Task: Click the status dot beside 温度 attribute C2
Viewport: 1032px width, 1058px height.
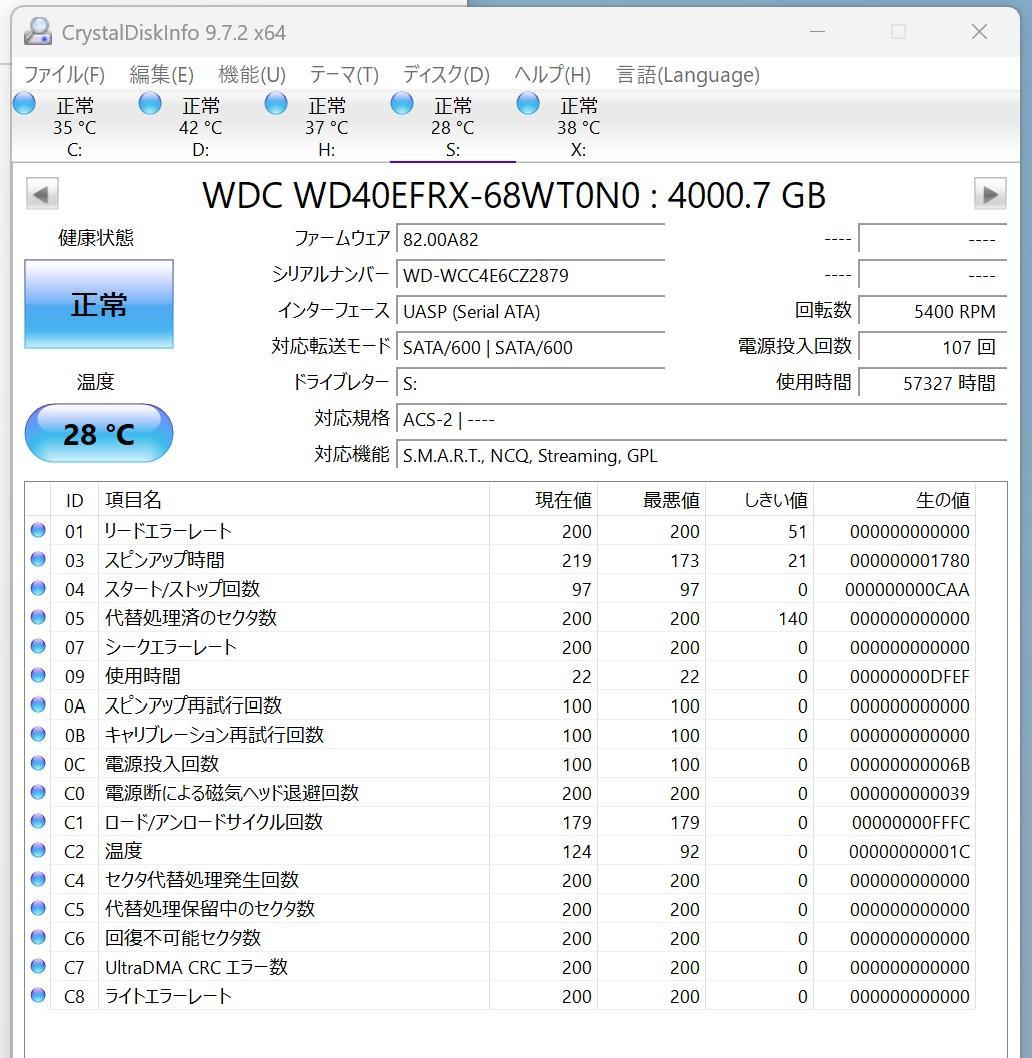Action: (37, 851)
